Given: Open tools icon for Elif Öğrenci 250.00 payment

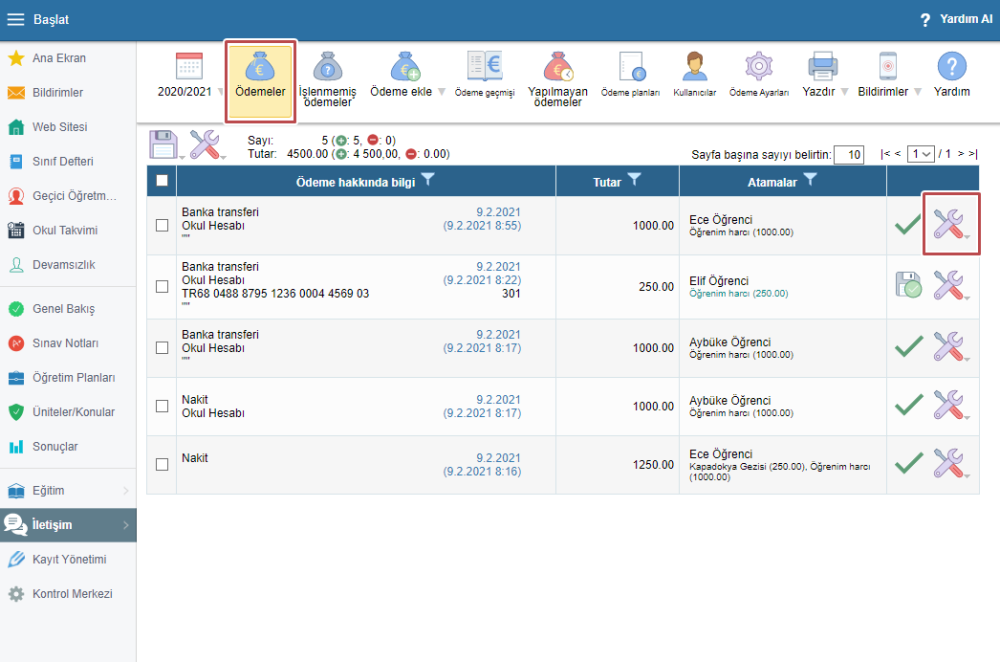Looking at the screenshot, I should tap(948, 285).
